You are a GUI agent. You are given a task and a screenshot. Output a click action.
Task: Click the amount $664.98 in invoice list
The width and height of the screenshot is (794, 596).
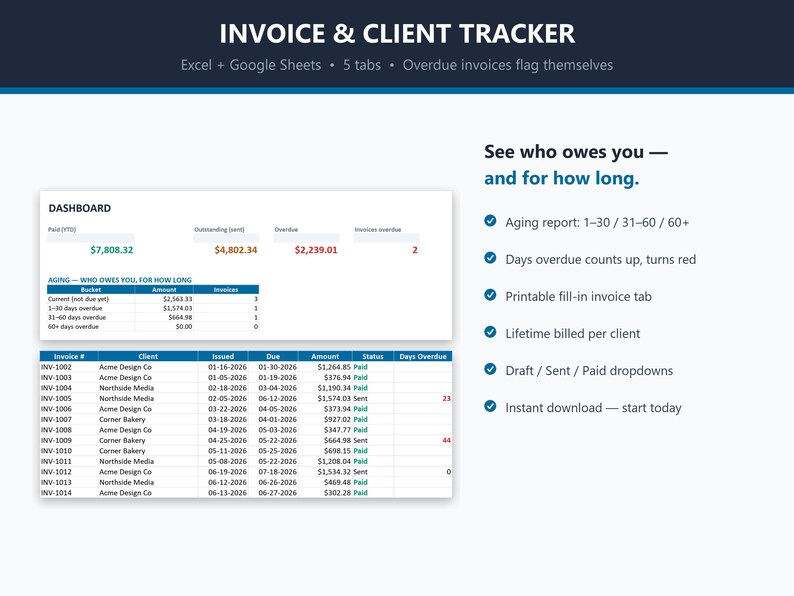pos(337,441)
